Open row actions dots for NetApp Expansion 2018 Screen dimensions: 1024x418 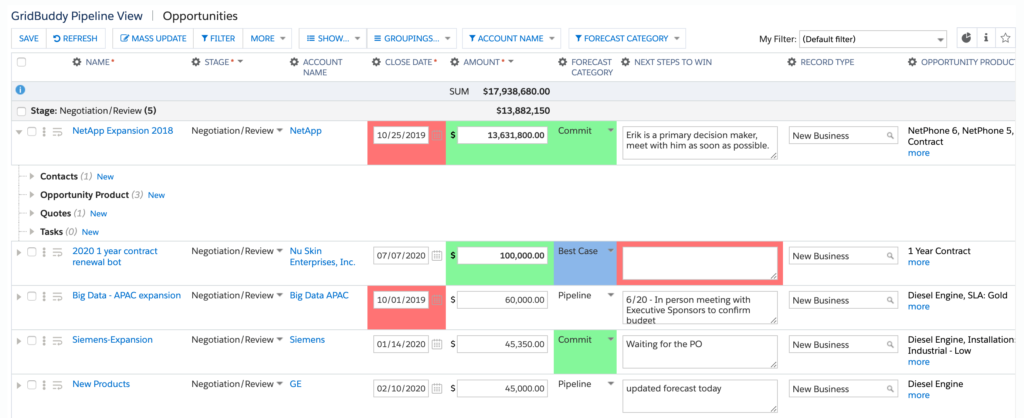click(44, 131)
